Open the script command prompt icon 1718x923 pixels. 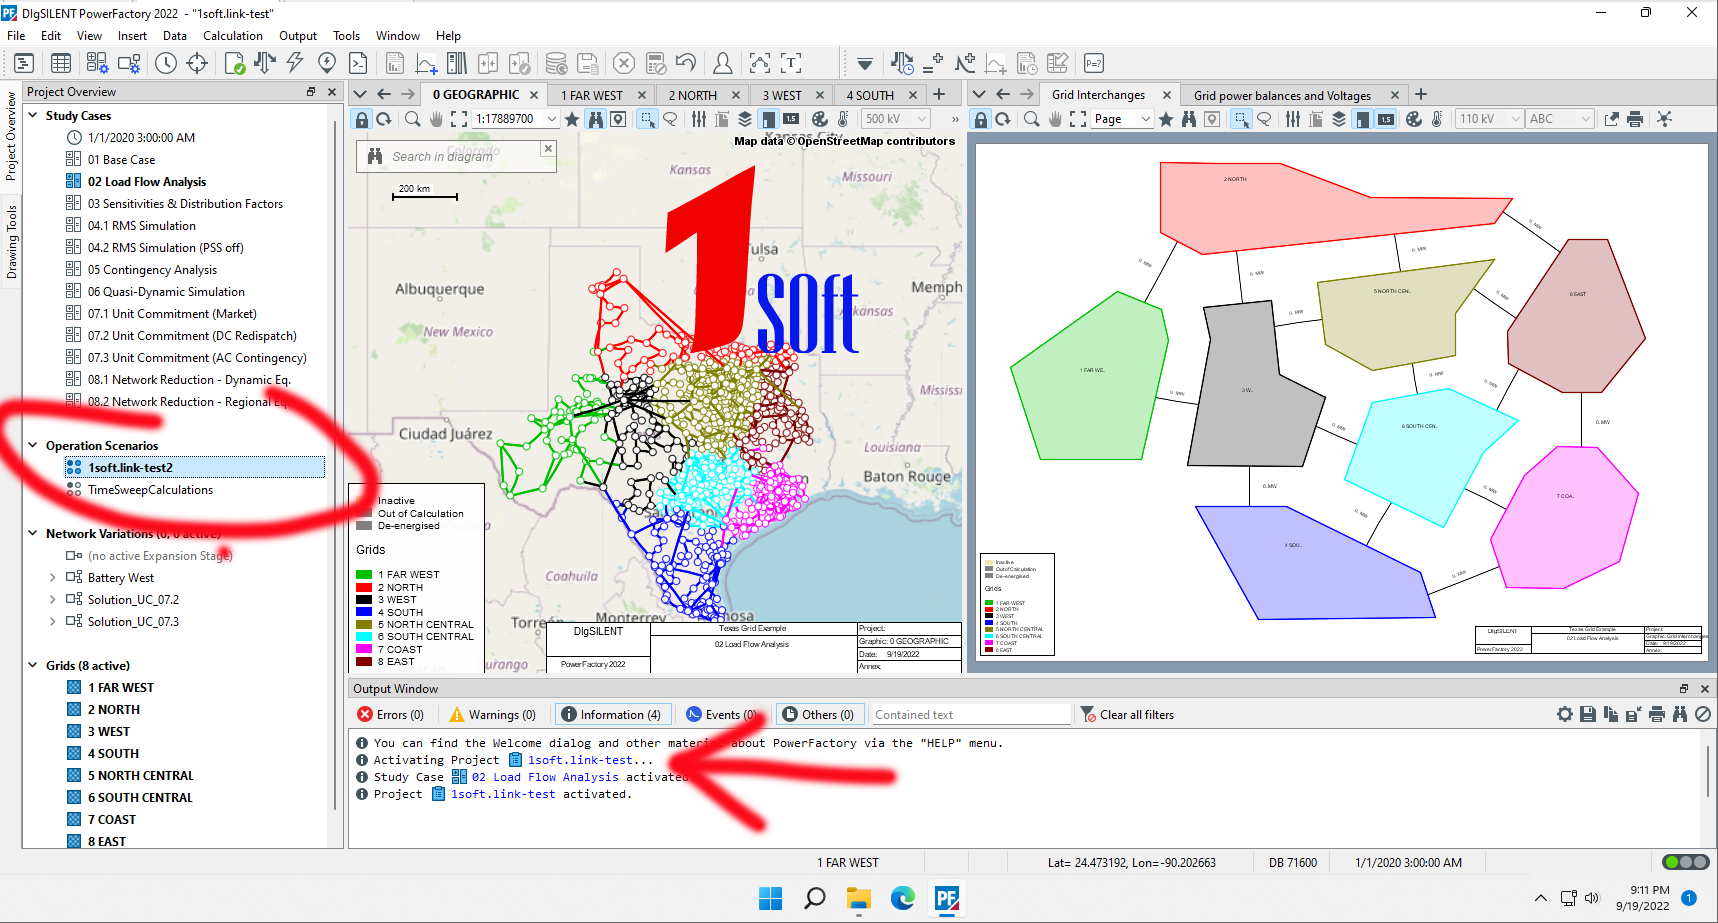(358, 63)
